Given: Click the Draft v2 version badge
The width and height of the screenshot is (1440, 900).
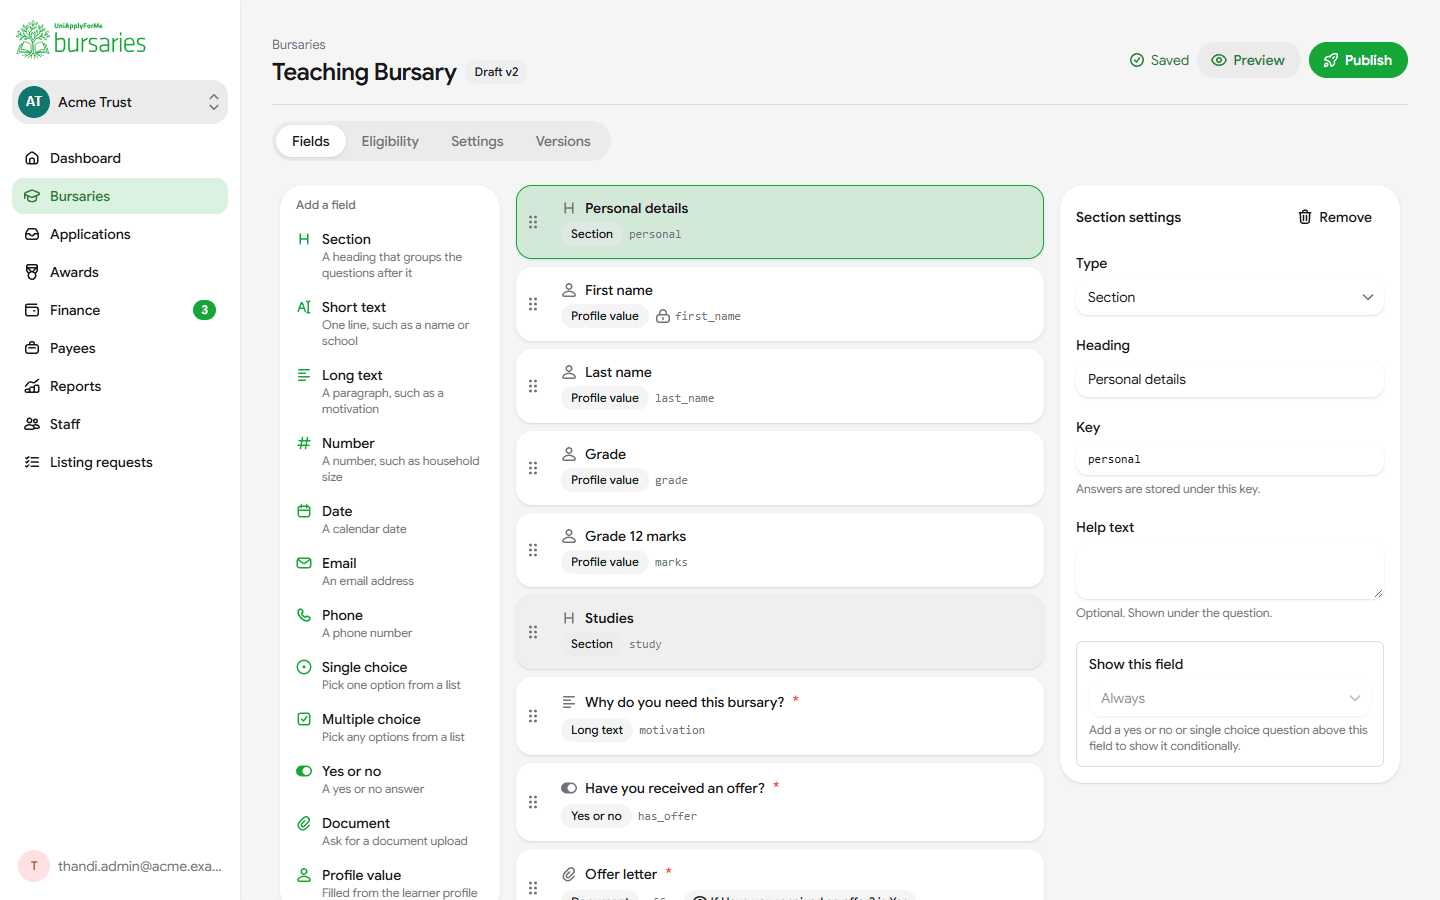Looking at the screenshot, I should pyautogui.click(x=496, y=72).
